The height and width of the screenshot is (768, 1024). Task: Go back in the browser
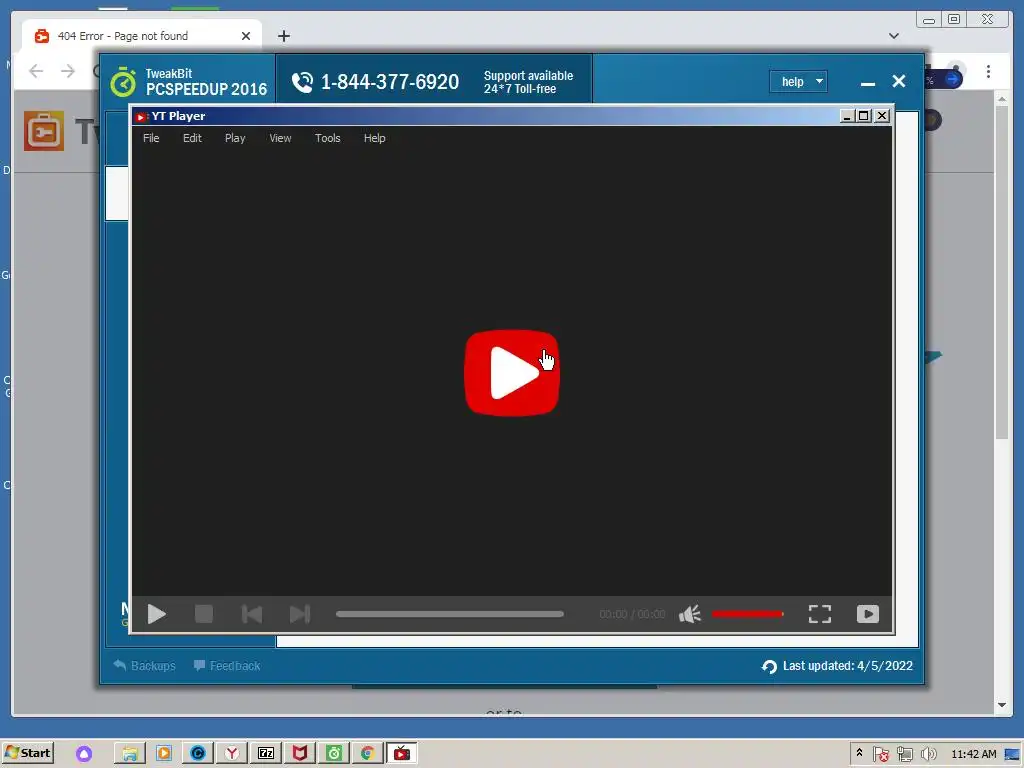tap(36, 71)
